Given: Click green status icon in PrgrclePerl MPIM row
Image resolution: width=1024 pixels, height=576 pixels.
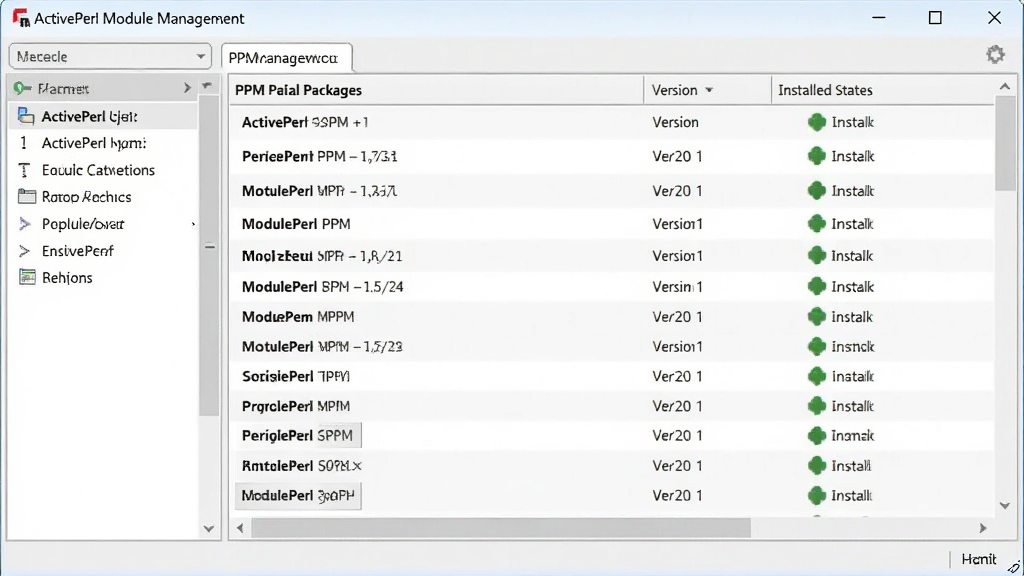Looking at the screenshot, I should point(816,406).
